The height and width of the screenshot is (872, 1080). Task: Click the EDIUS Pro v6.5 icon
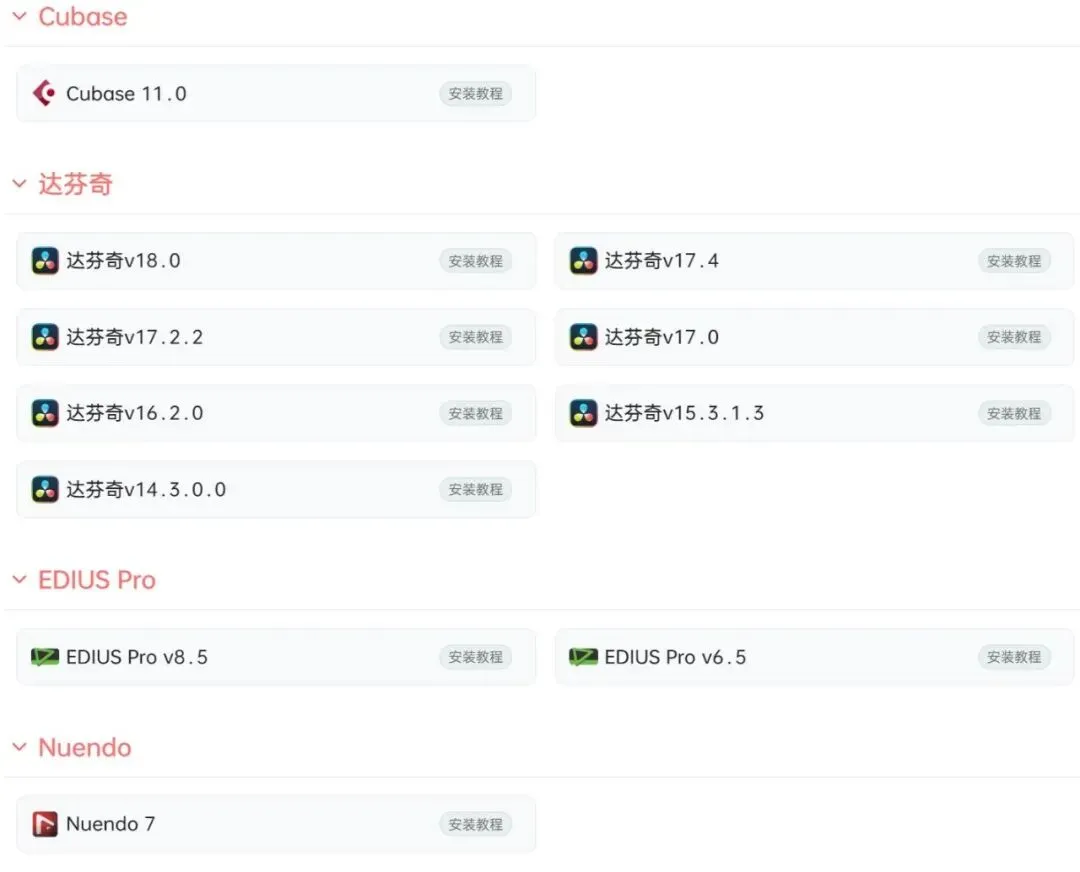click(583, 657)
